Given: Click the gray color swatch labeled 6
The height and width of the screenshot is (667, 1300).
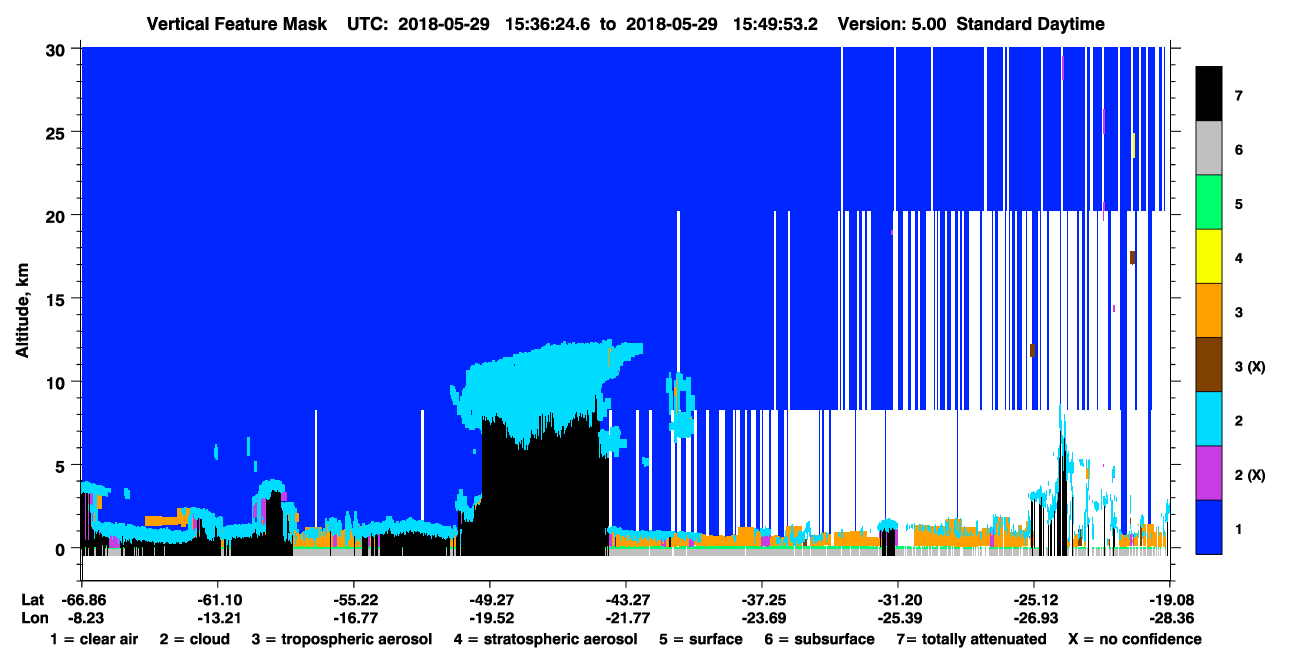Looking at the screenshot, I should (x=1209, y=149).
